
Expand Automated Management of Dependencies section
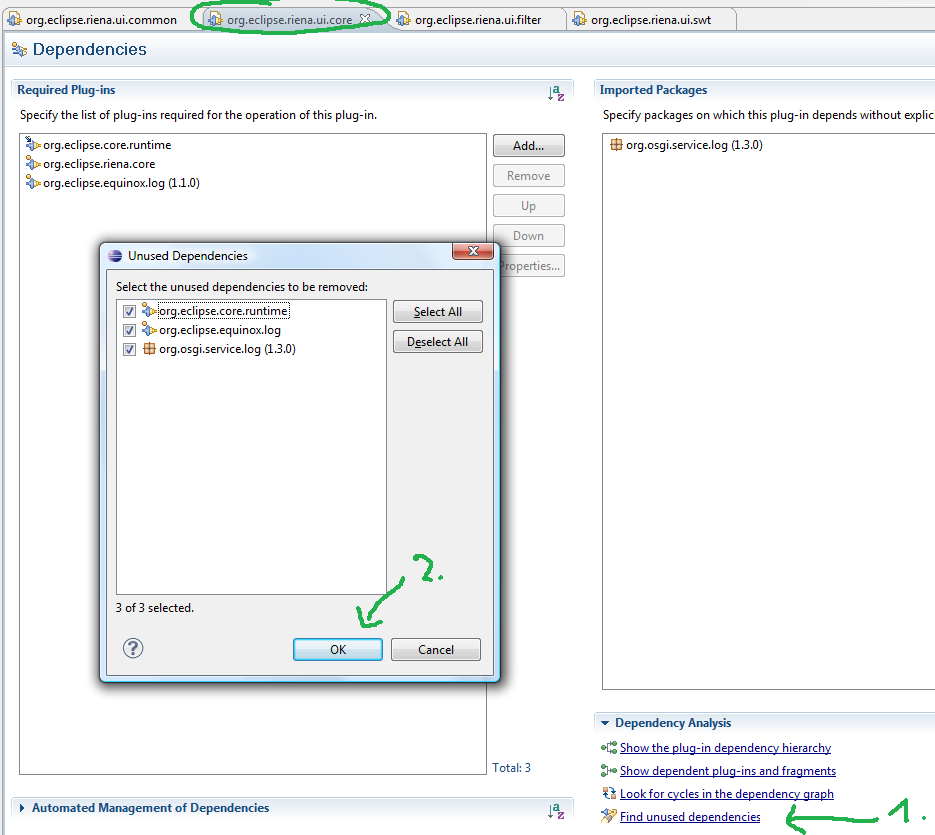[x=22, y=808]
